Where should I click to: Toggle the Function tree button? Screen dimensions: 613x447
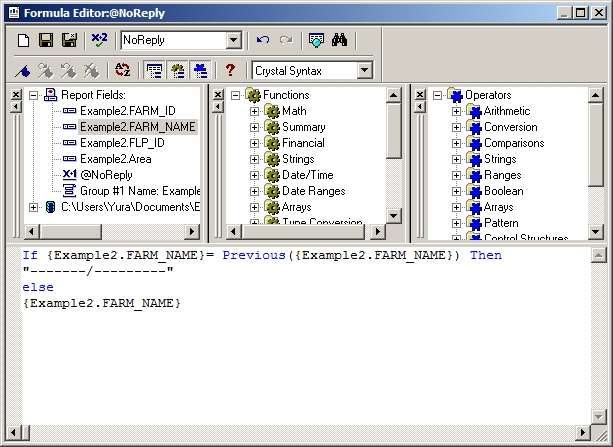pos(178,70)
